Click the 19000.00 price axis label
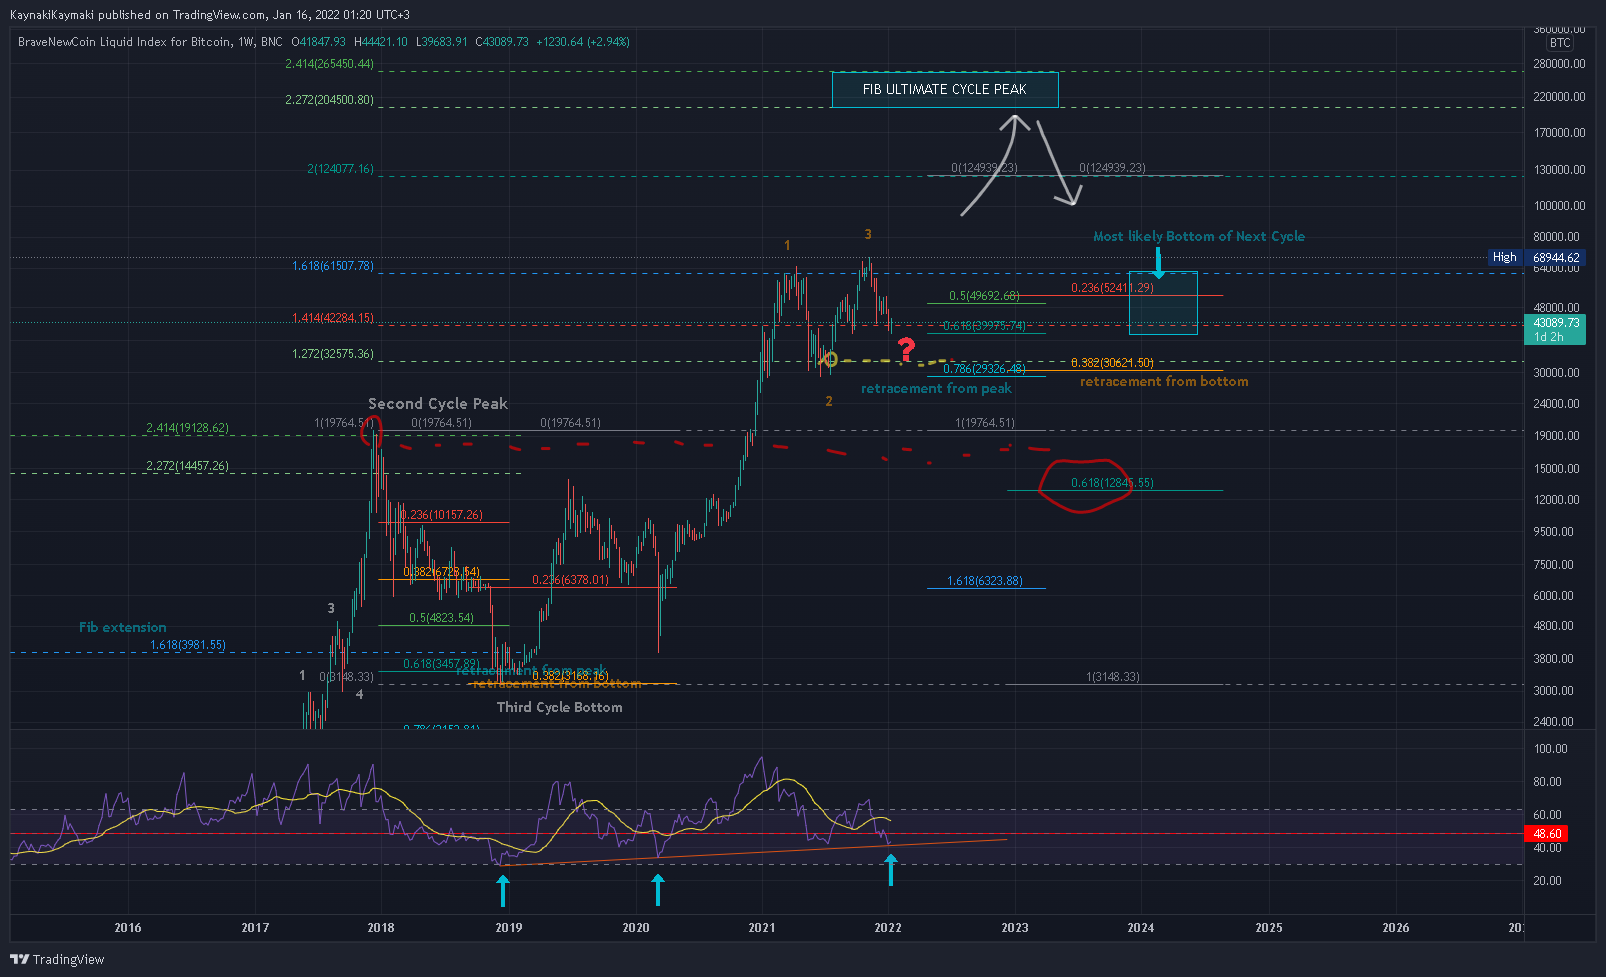This screenshot has width=1606, height=977. pyautogui.click(x=1556, y=436)
